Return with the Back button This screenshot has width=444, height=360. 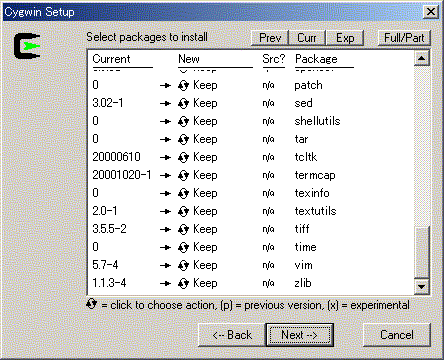(x=232, y=335)
